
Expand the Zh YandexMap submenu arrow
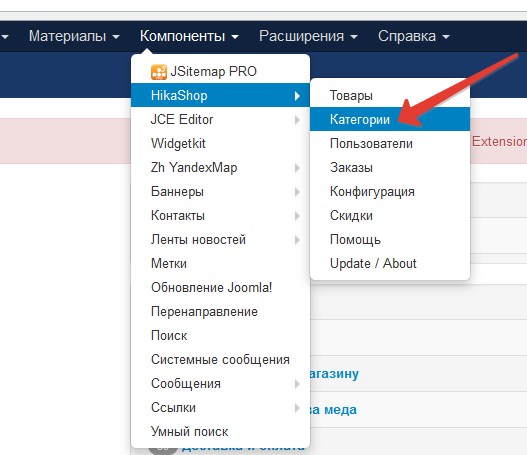pos(297,168)
